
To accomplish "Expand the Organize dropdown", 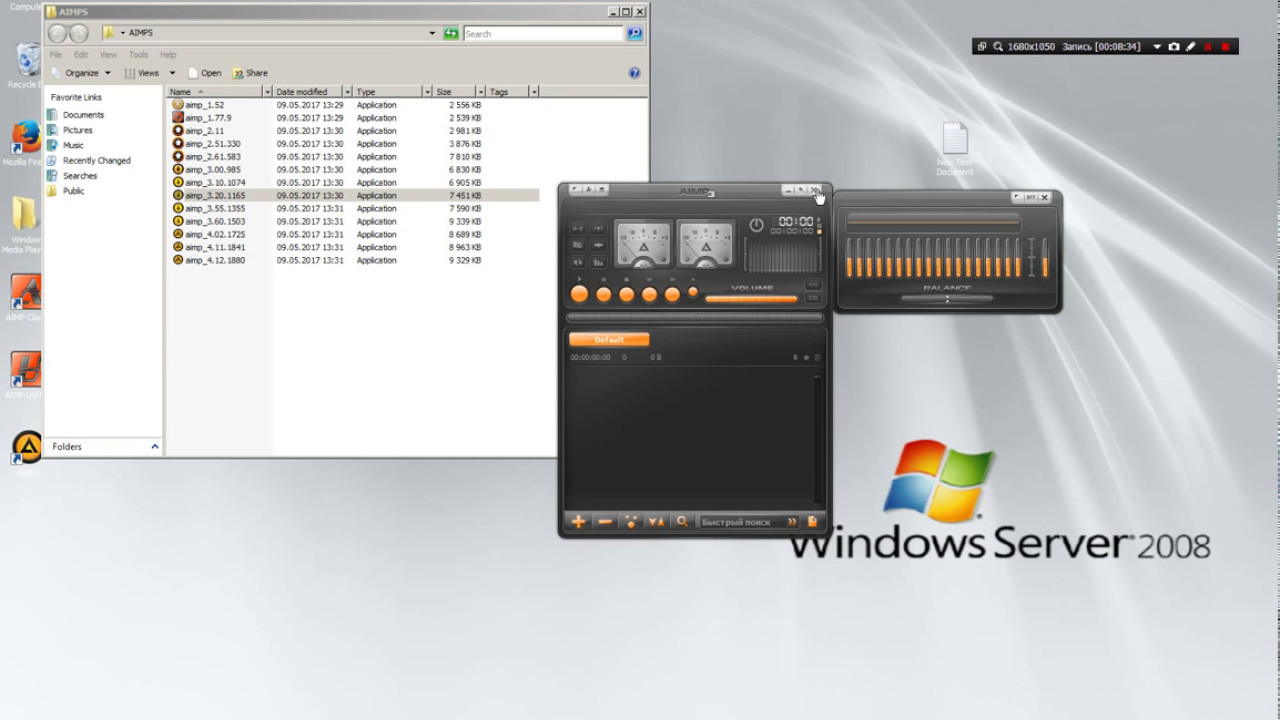I will coord(81,73).
